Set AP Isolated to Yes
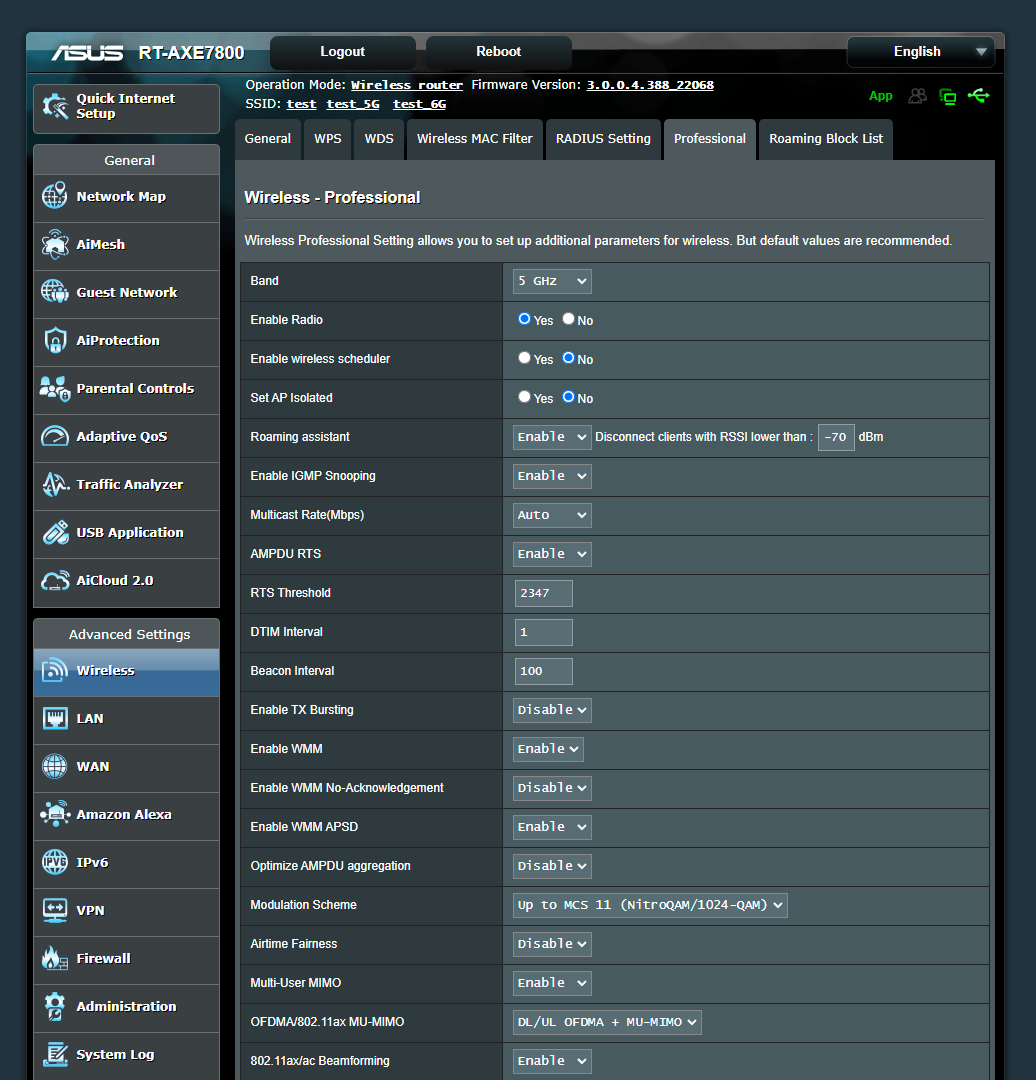The image size is (1036, 1080). [524, 397]
